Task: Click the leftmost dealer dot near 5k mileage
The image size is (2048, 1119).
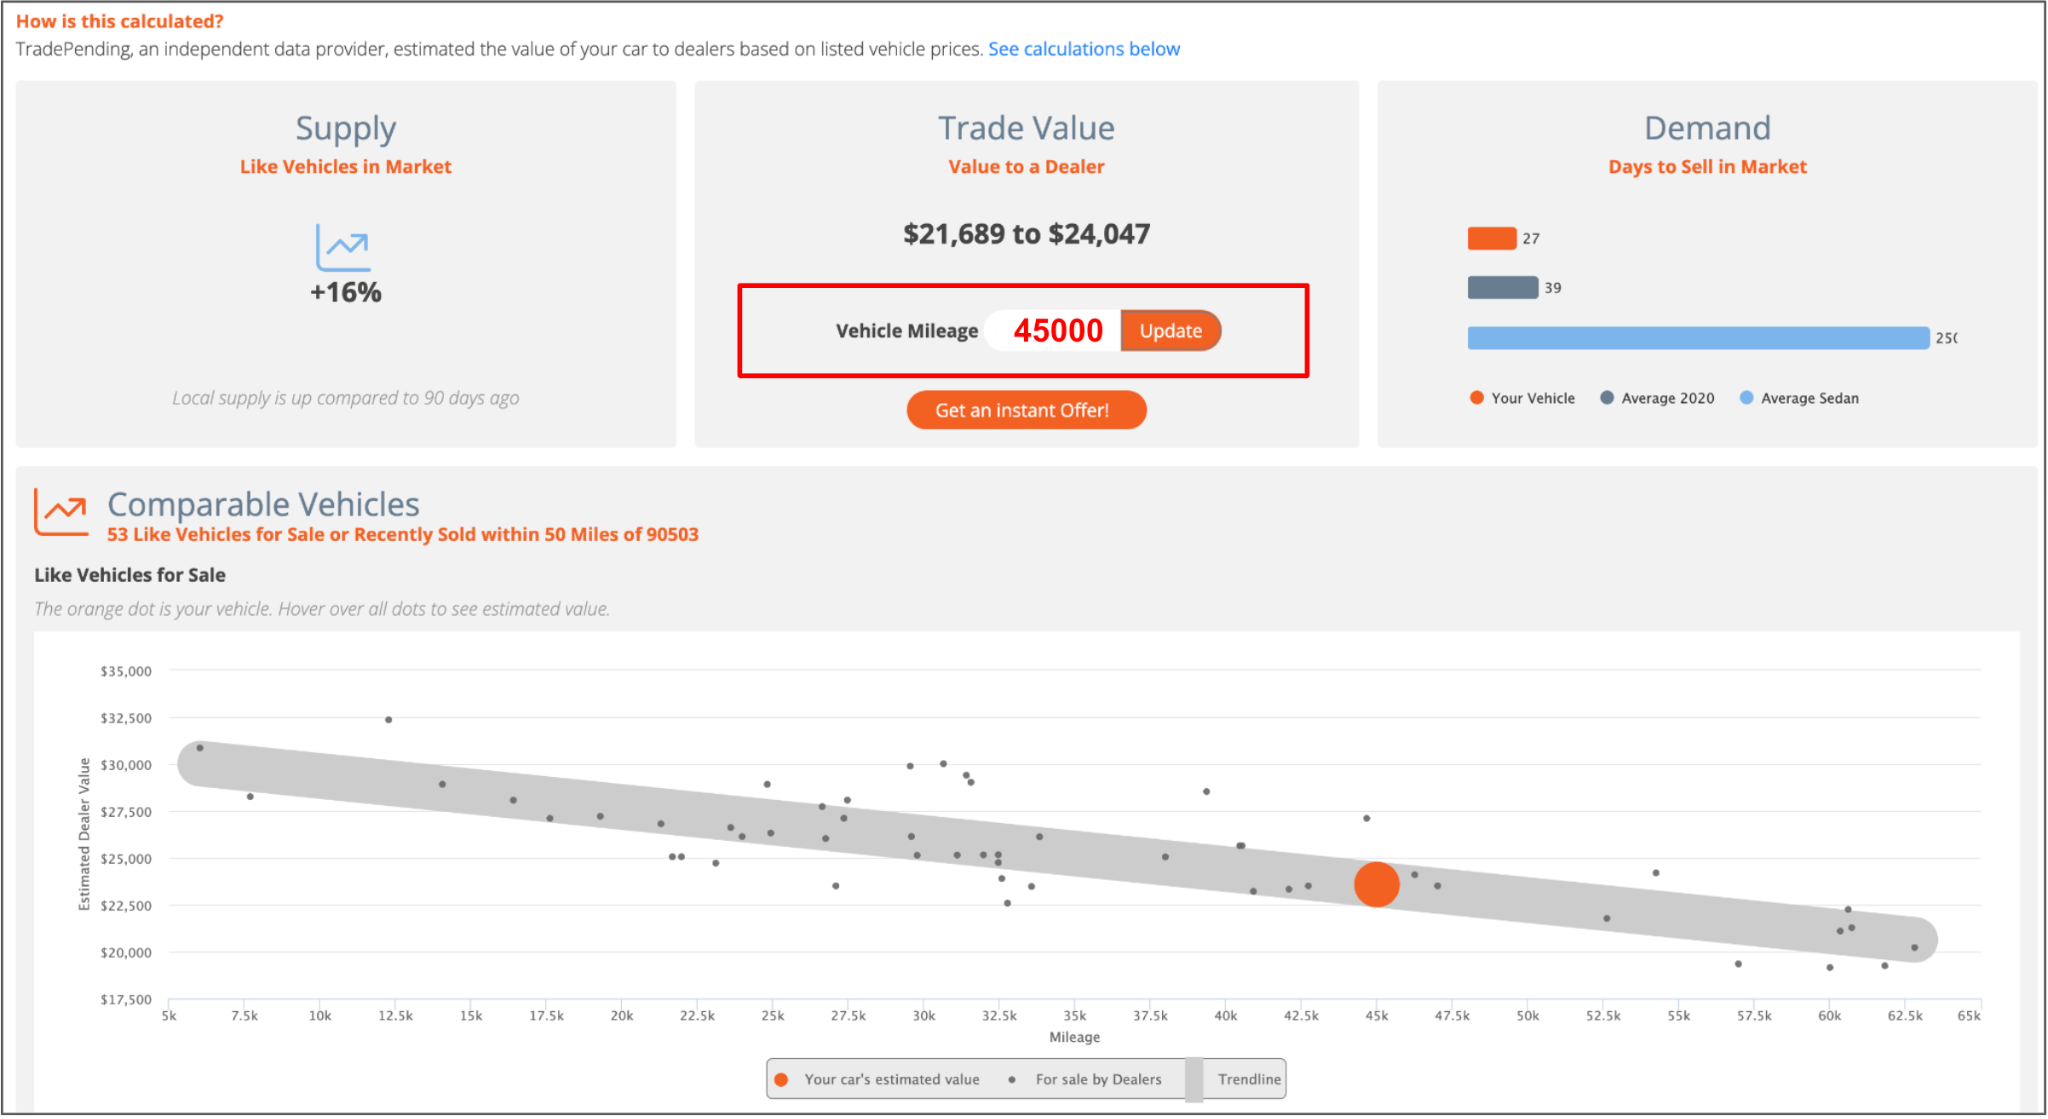Action: point(200,748)
